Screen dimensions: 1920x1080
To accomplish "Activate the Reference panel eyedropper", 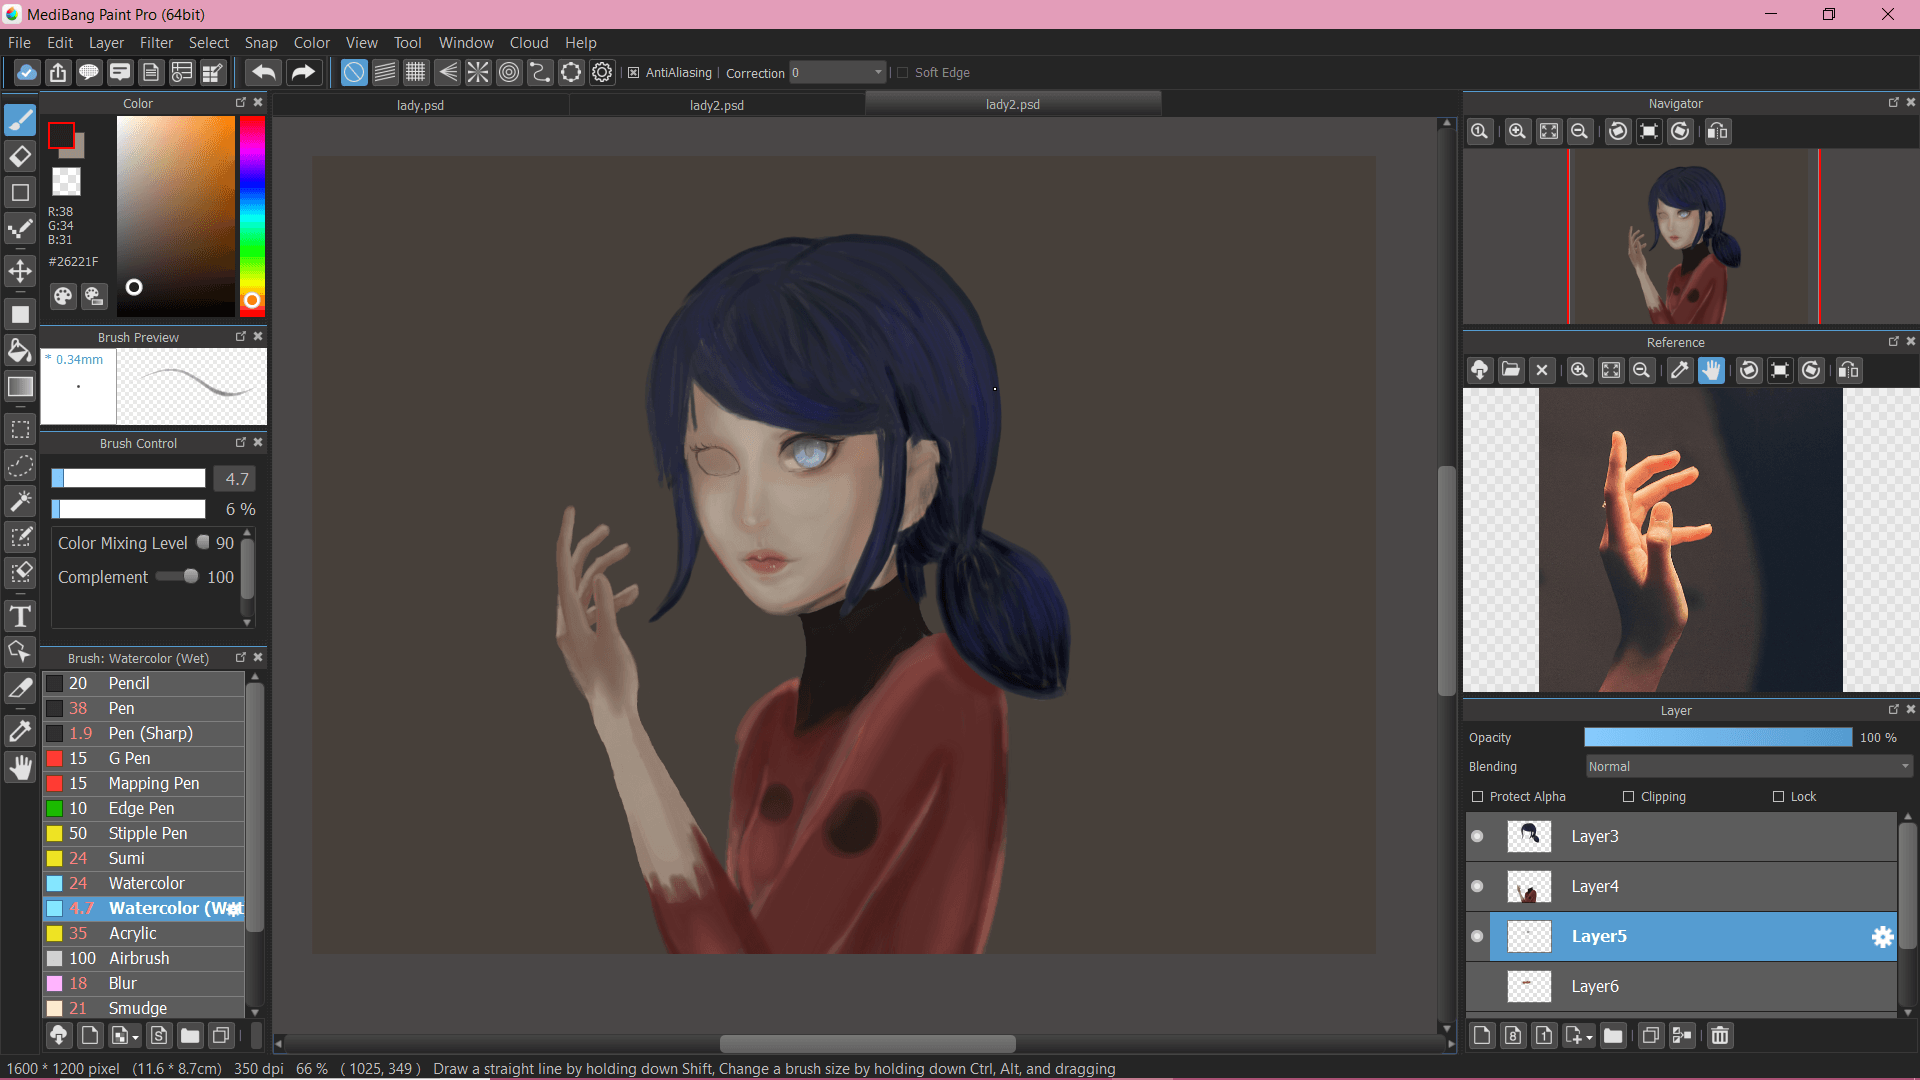I will click(1680, 370).
